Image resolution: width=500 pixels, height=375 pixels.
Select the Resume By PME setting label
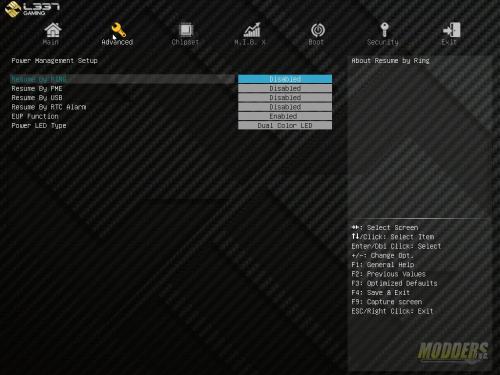[x=37, y=89]
